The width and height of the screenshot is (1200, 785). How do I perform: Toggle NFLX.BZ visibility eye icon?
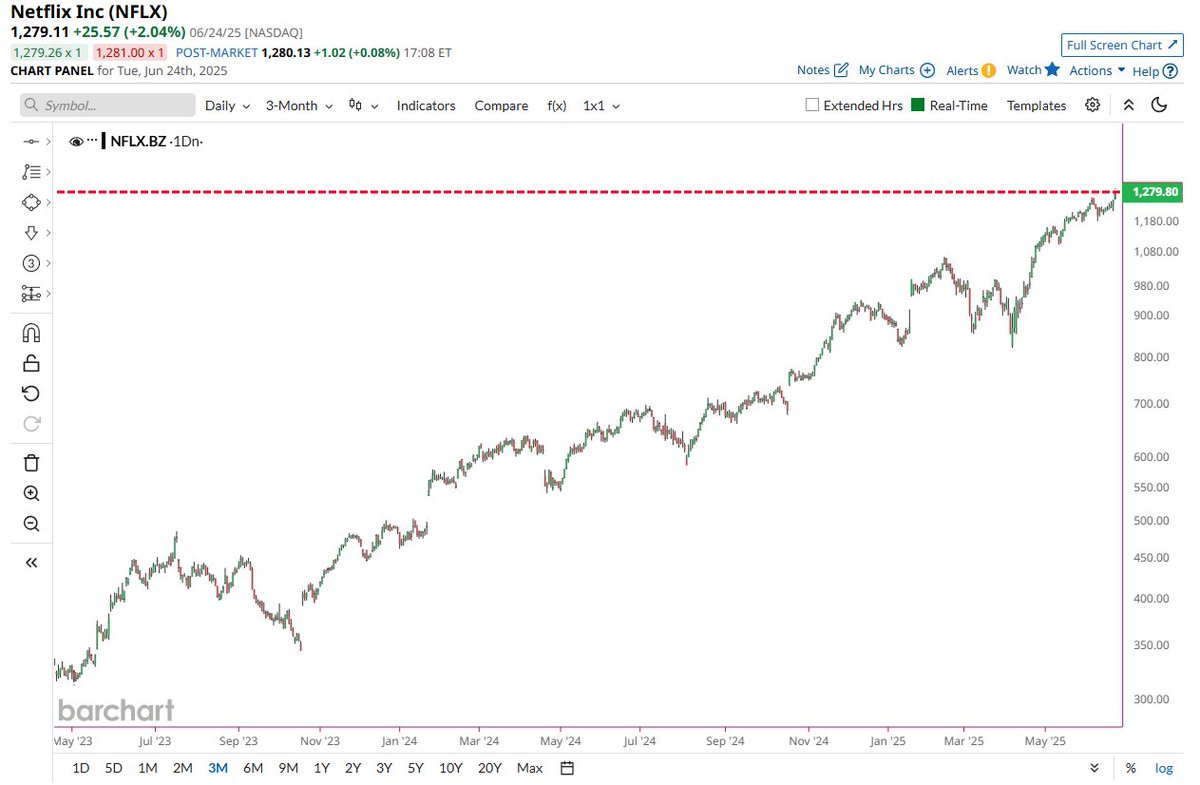click(76, 142)
